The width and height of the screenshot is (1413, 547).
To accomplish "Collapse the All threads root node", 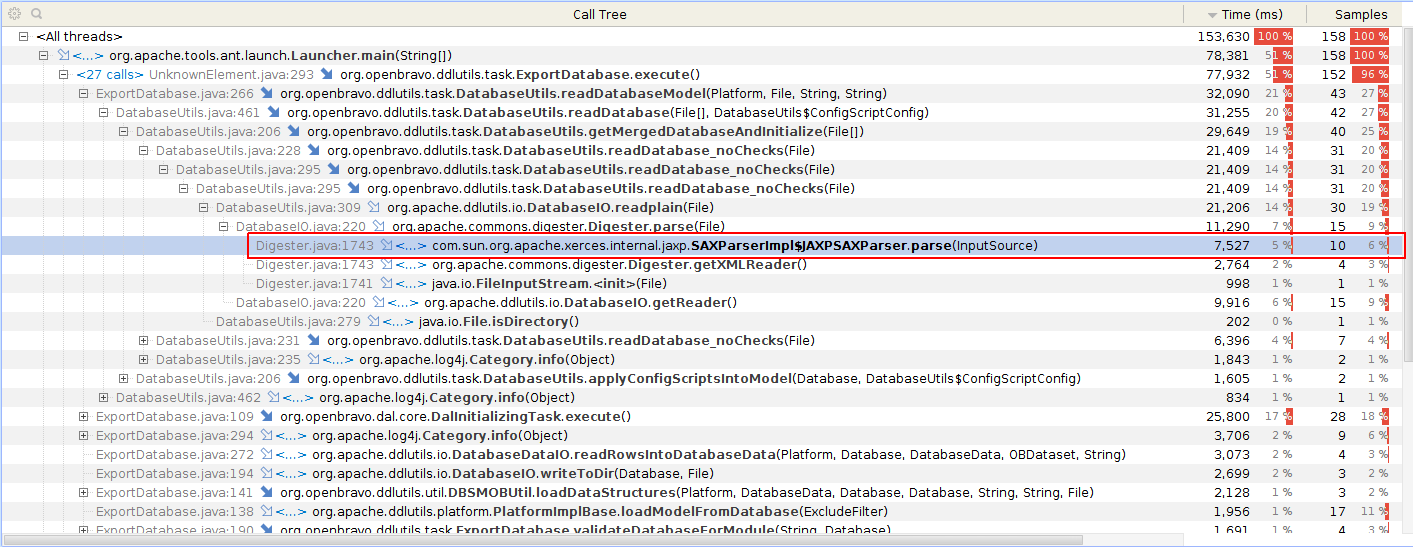I will [24, 36].
